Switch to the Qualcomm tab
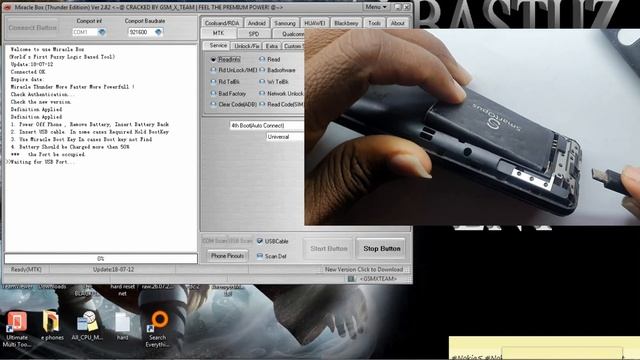 pos(289,33)
